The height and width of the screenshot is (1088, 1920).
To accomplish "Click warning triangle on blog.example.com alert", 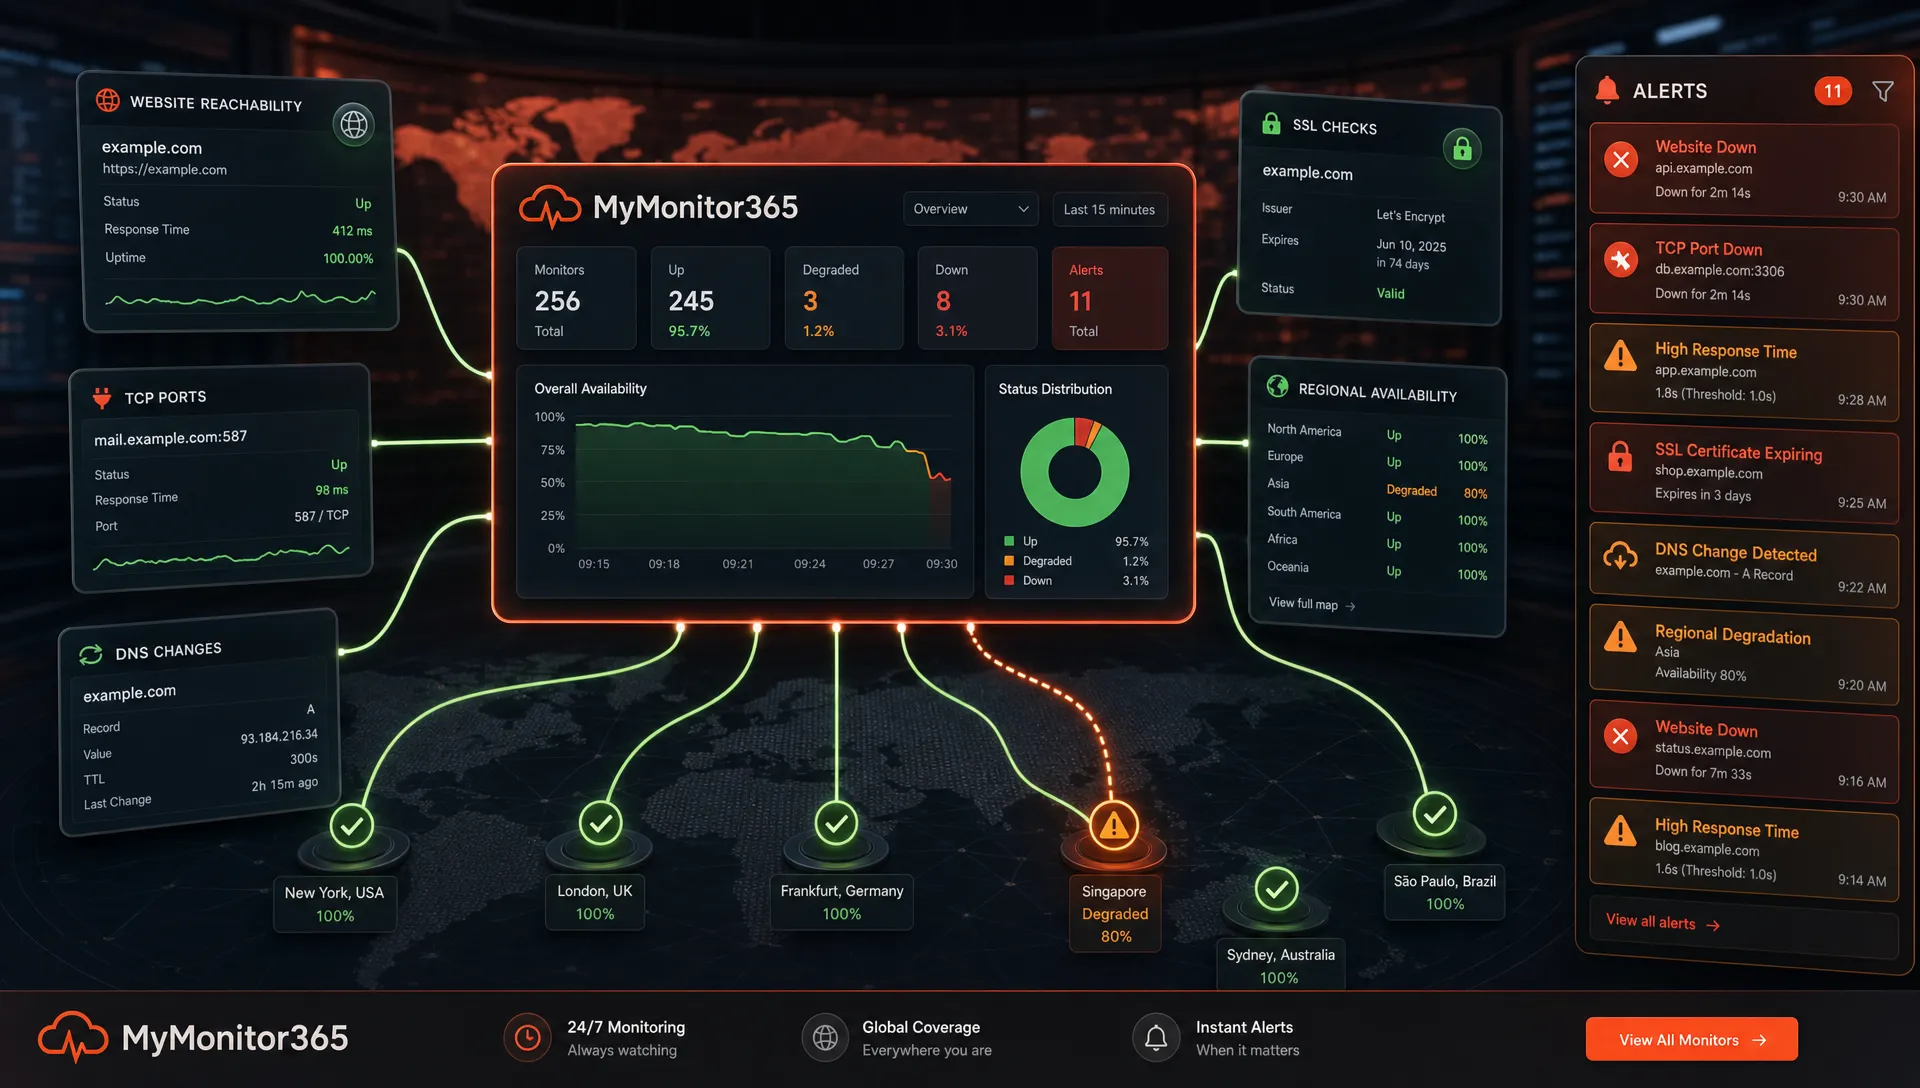I will click(1620, 830).
